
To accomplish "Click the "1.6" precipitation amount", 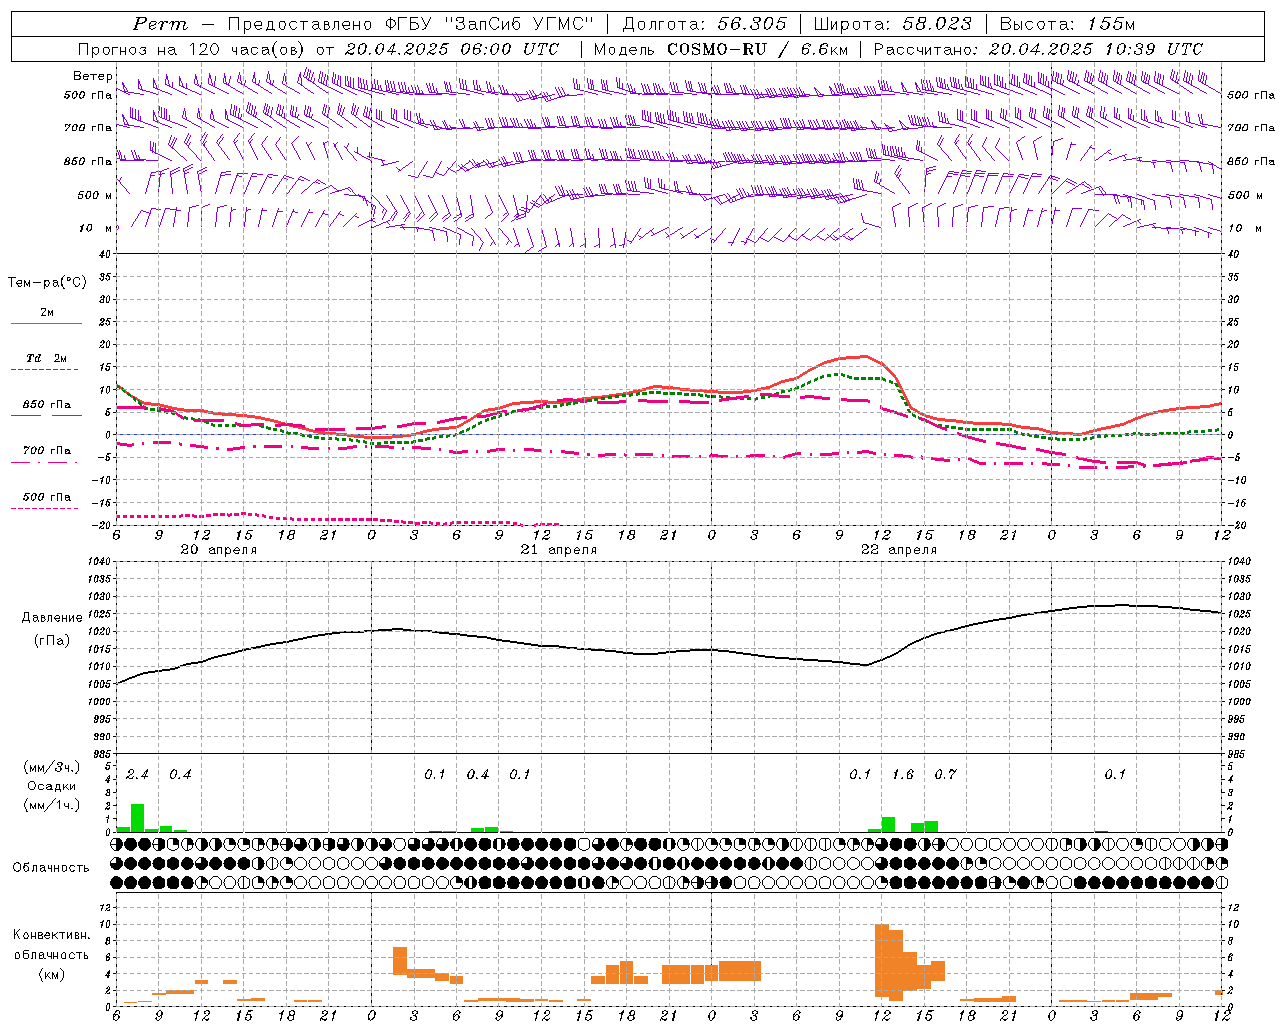I will point(903,774).
